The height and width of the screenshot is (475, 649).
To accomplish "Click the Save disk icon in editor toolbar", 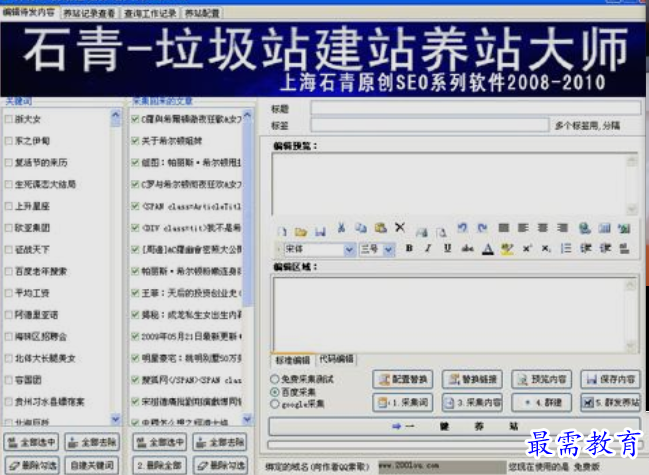I will [320, 231].
